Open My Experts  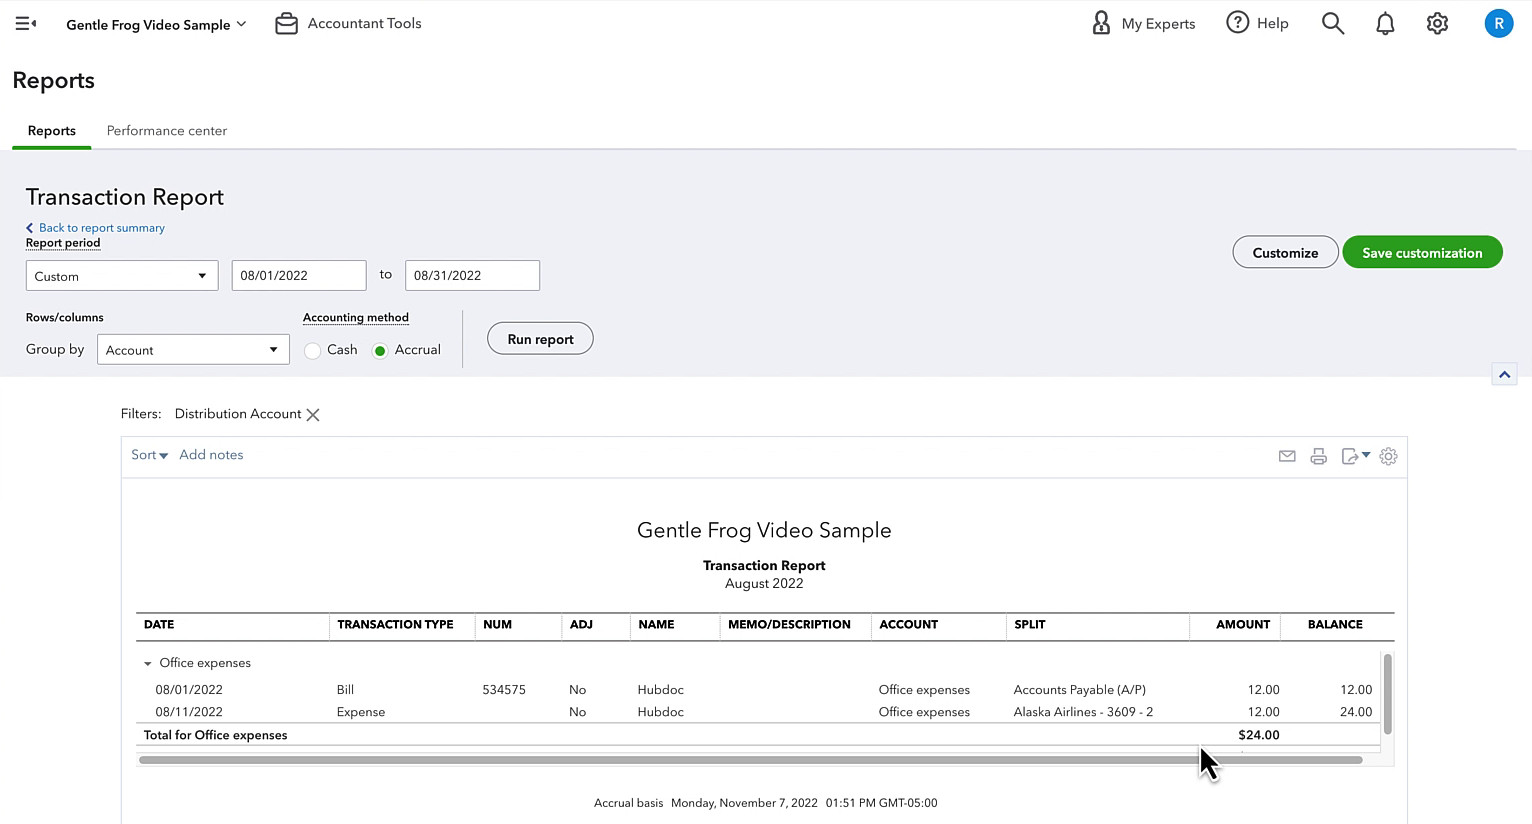1143,23
